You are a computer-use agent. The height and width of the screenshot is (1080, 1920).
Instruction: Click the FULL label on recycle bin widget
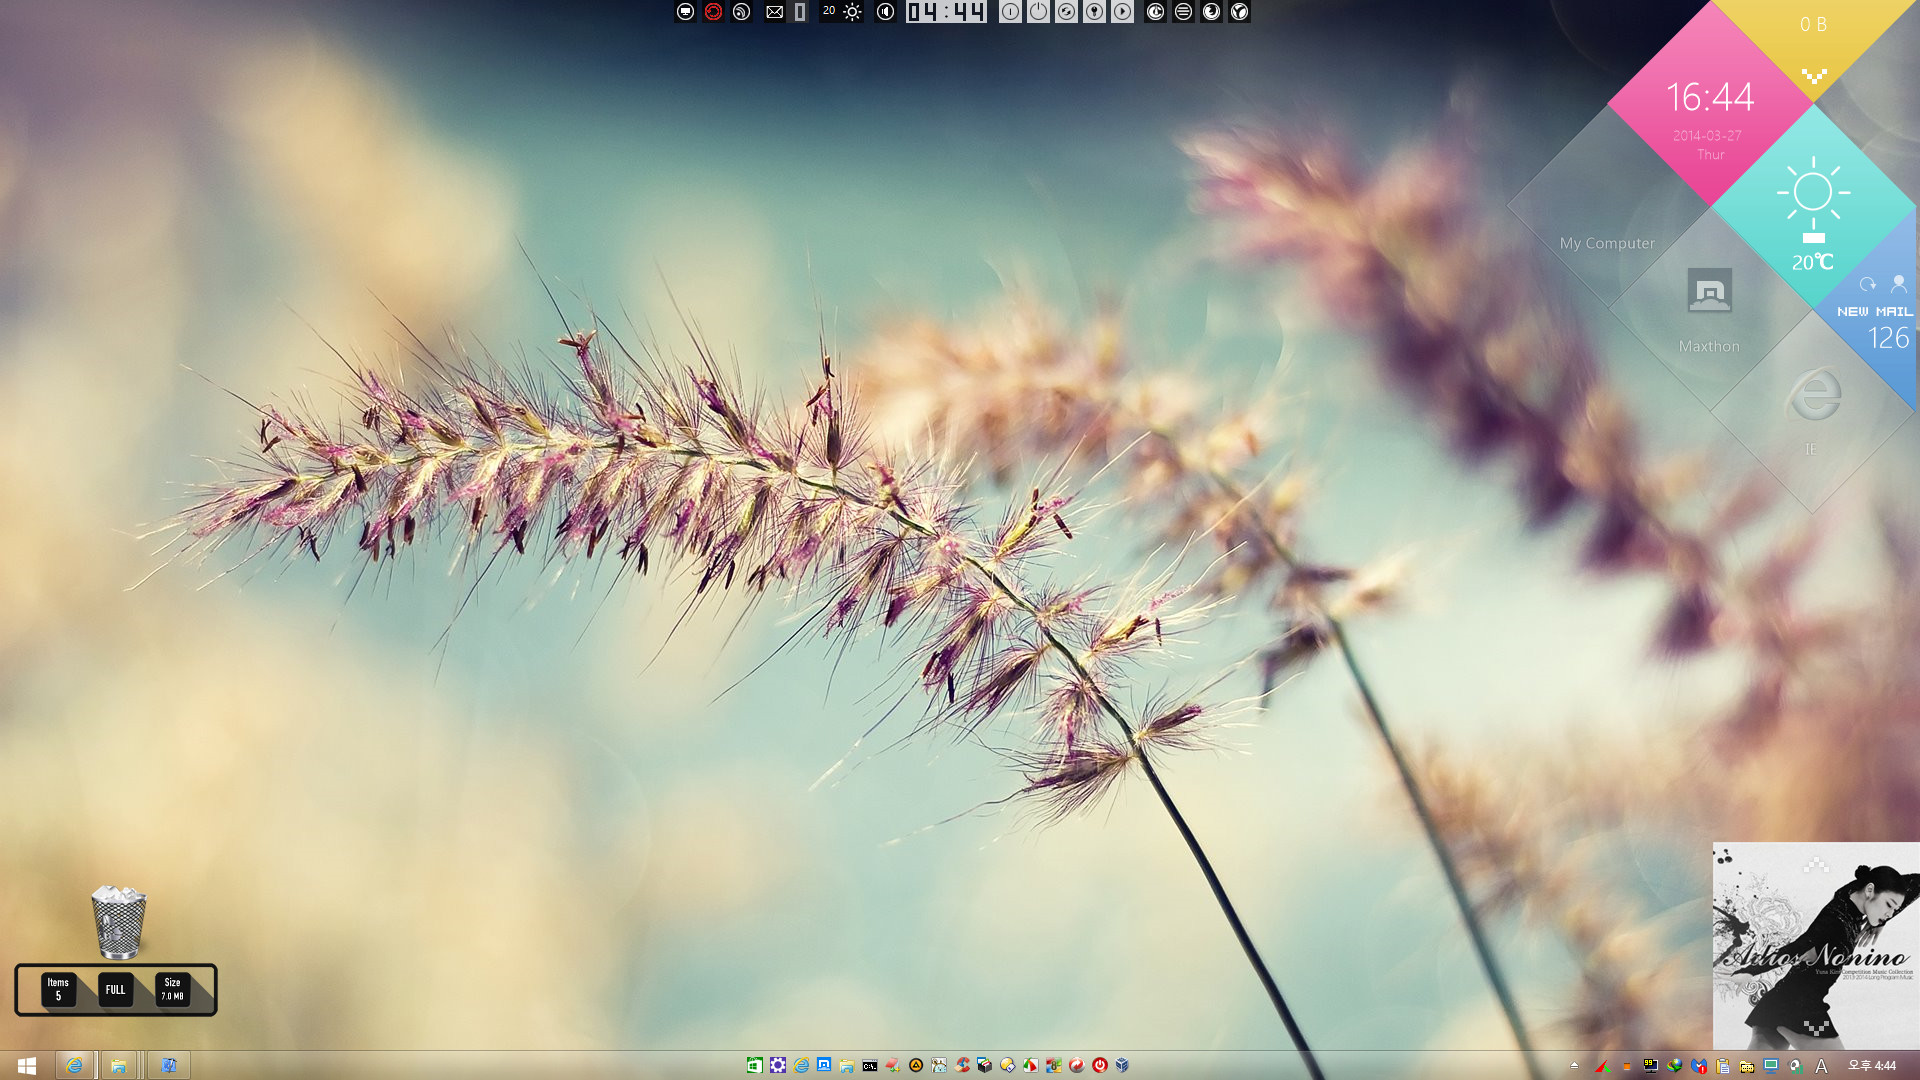(x=116, y=990)
